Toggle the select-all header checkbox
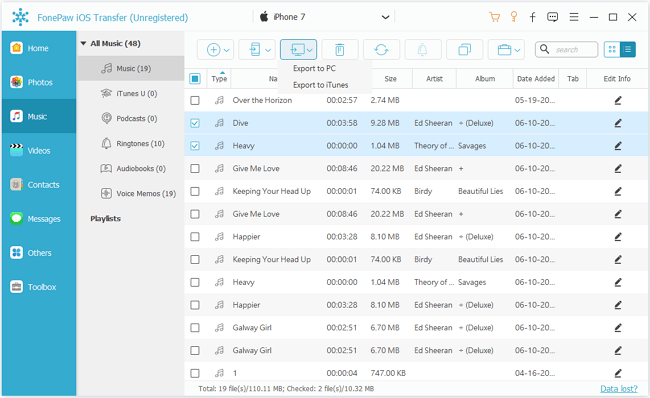Viewport: 650px width, 398px height. tap(195, 78)
